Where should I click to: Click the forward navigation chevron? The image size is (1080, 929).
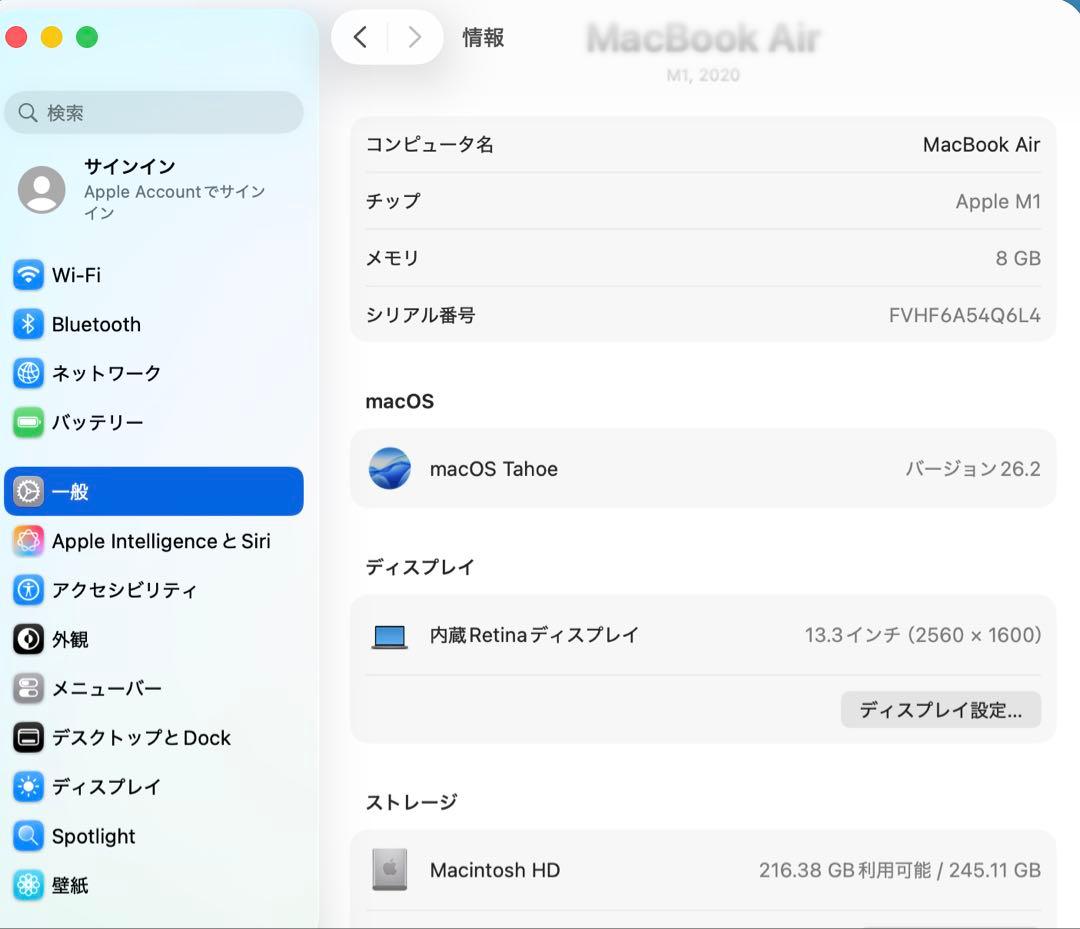click(x=414, y=37)
